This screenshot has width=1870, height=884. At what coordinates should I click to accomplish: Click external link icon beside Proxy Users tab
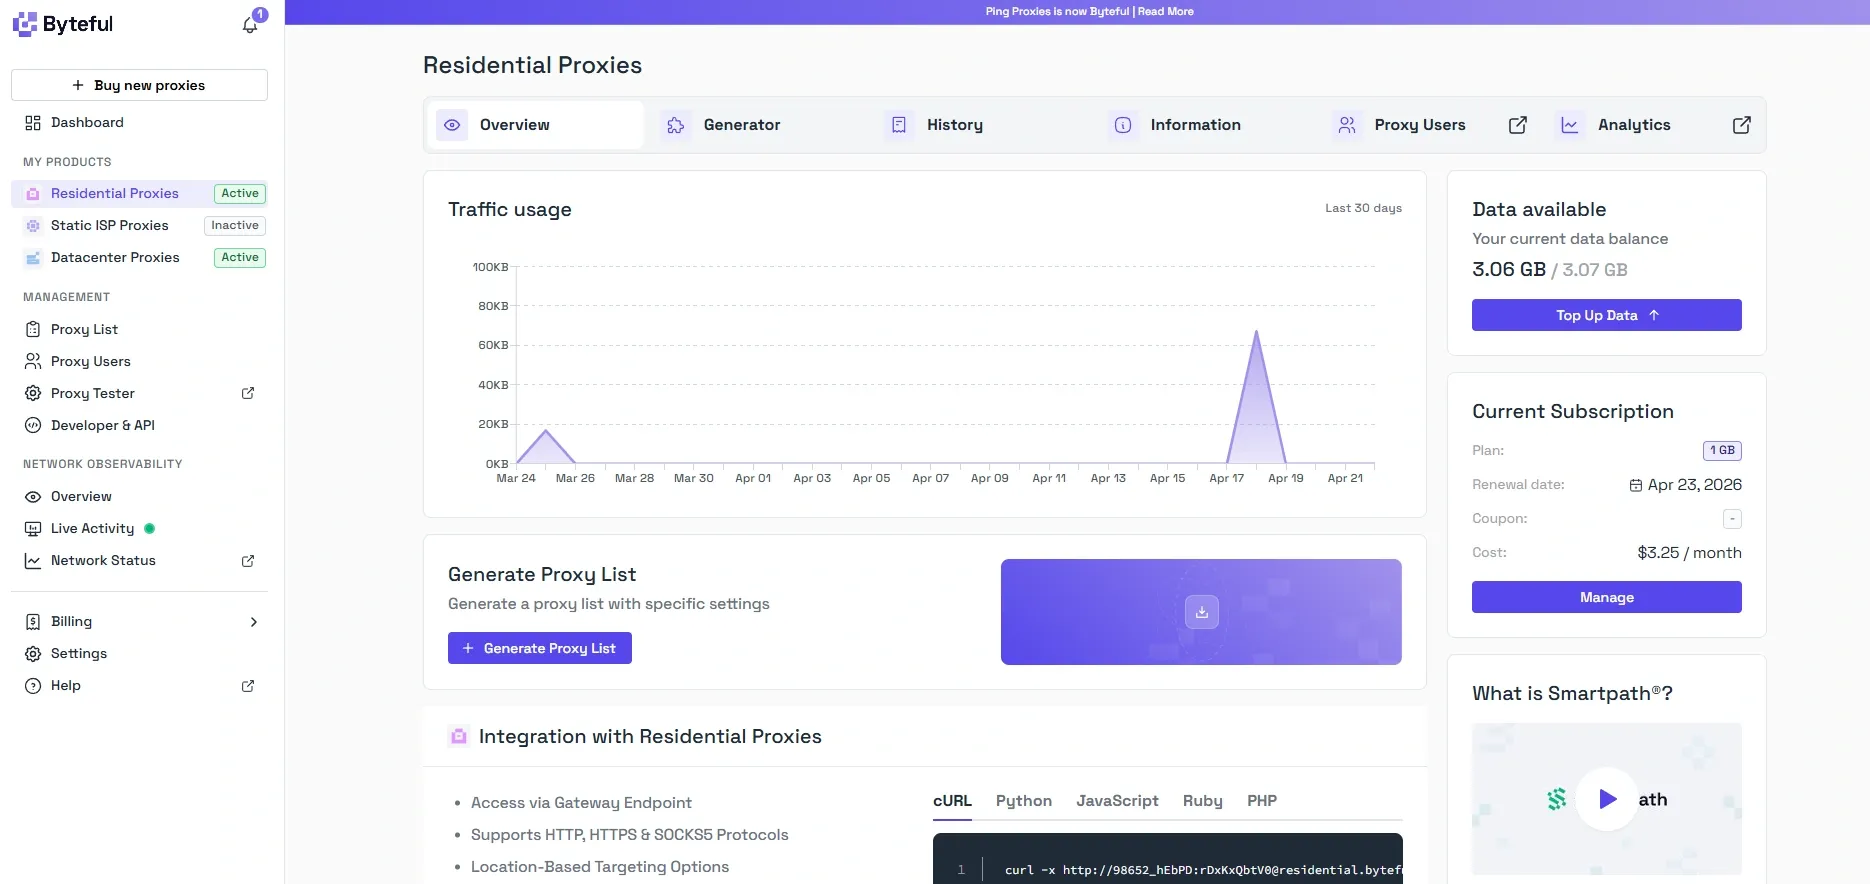(x=1518, y=125)
